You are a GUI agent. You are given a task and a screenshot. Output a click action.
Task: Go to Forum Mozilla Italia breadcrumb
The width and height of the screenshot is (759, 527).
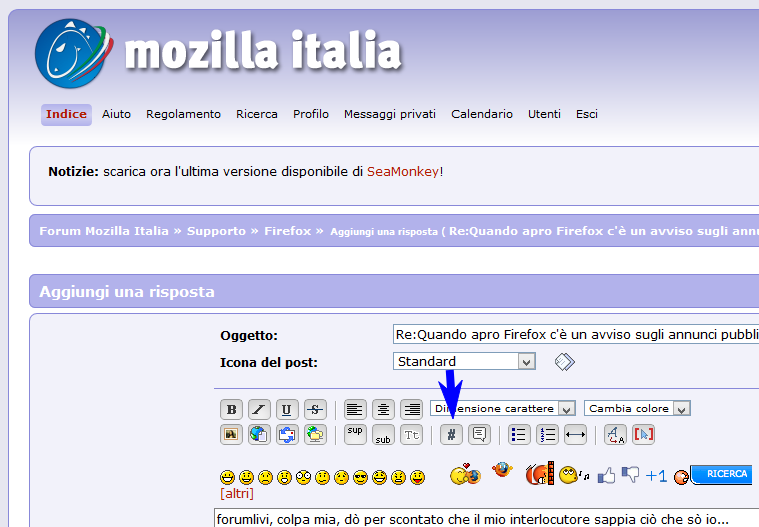tap(104, 231)
